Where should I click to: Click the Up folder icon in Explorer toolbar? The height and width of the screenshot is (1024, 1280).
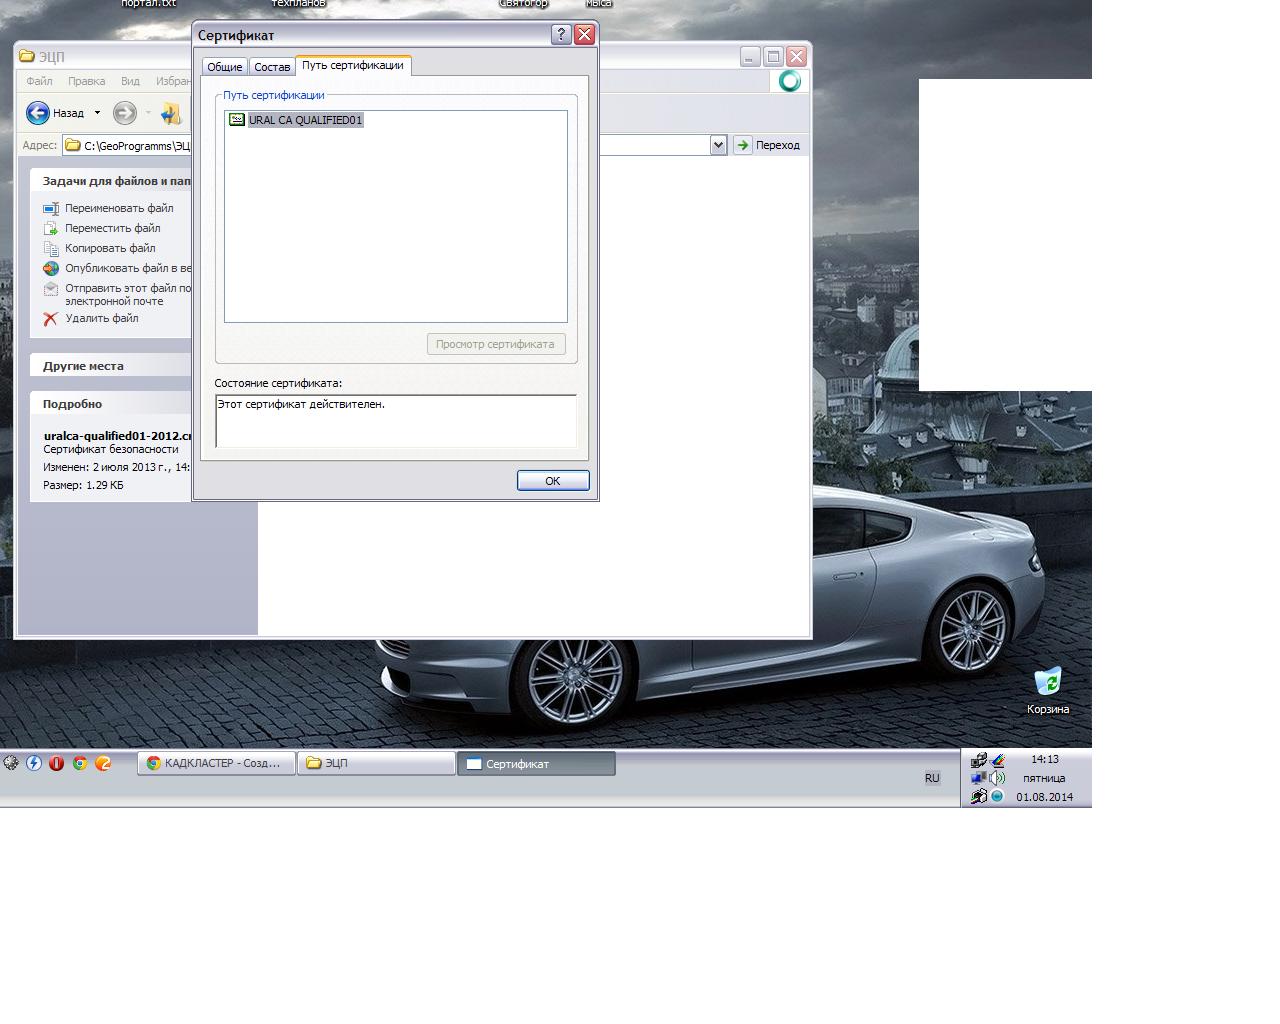pyautogui.click(x=171, y=114)
